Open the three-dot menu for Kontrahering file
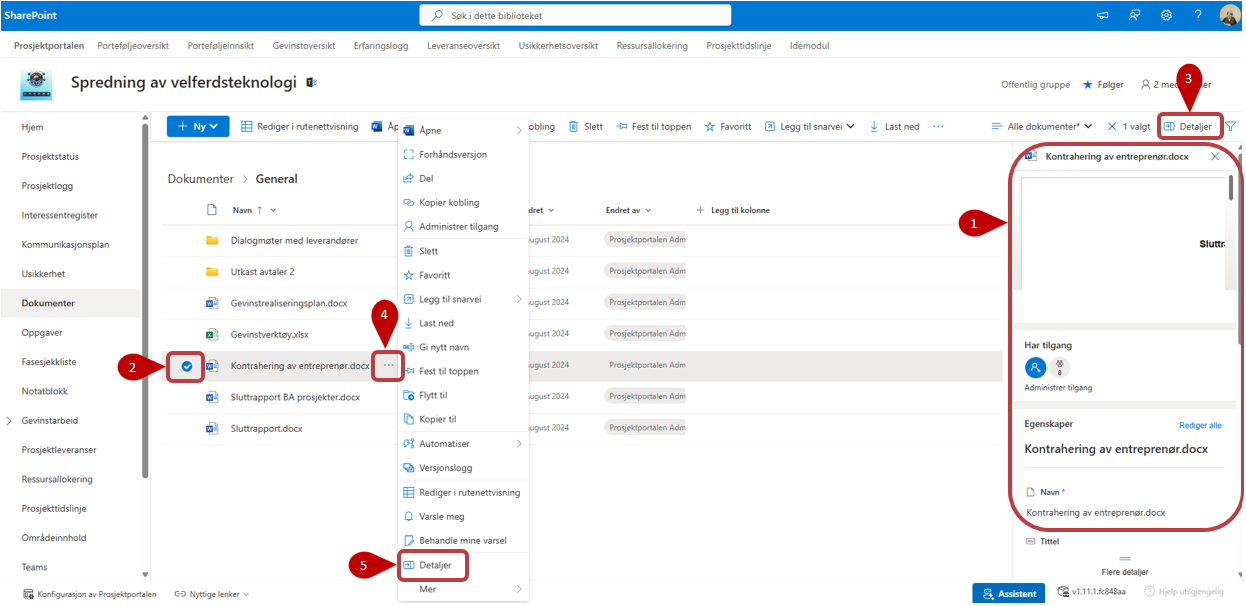Image resolution: width=1246 pixels, height=606 pixels. pyautogui.click(x=389, y=366)
